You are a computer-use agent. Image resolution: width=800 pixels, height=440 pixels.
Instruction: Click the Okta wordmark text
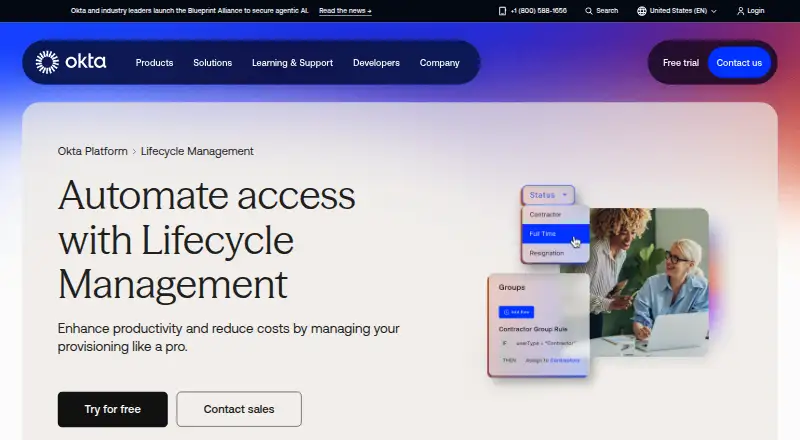pyautogui.click(x=86, y=62)
